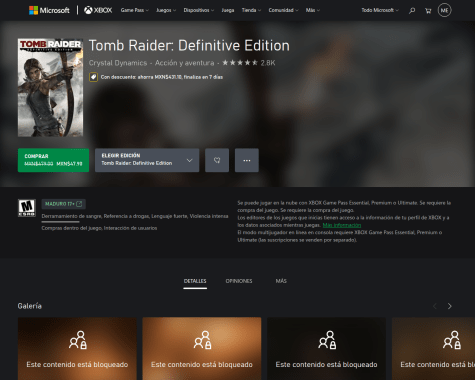The width and height of the screenshot is (475, 380).
Task: Click the Acción y aventura genre link
Action: point(184,63)
